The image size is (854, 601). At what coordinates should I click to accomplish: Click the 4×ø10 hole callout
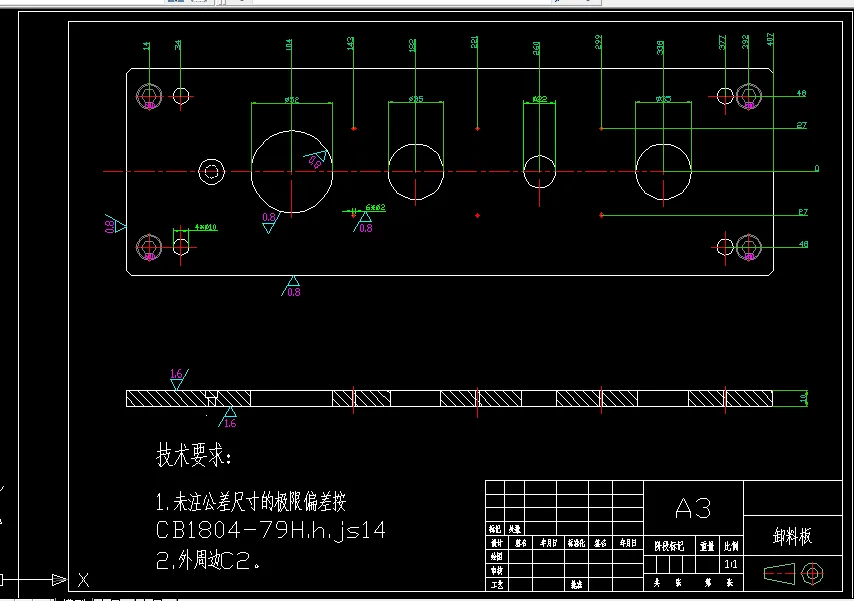pos(205,227)
